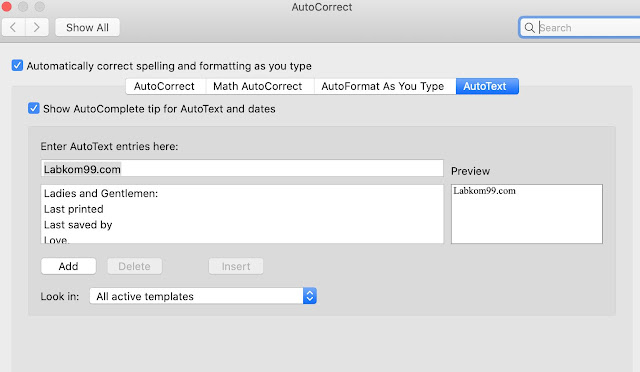Click the AutoText entry field containing Labkom99.com
Screen dimensions: 640x372
242,169
